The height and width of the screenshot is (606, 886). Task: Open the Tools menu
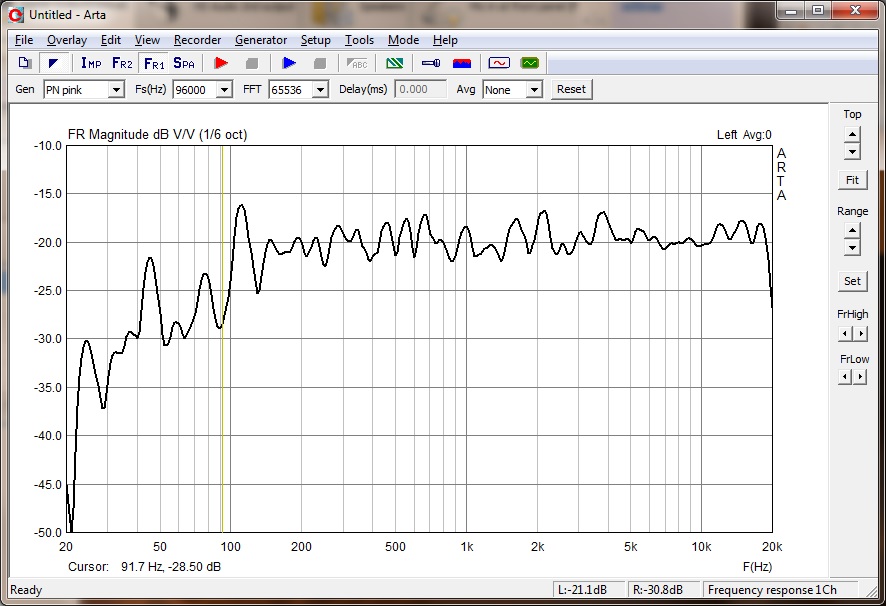pyautogui.click(x=359, y=40)
